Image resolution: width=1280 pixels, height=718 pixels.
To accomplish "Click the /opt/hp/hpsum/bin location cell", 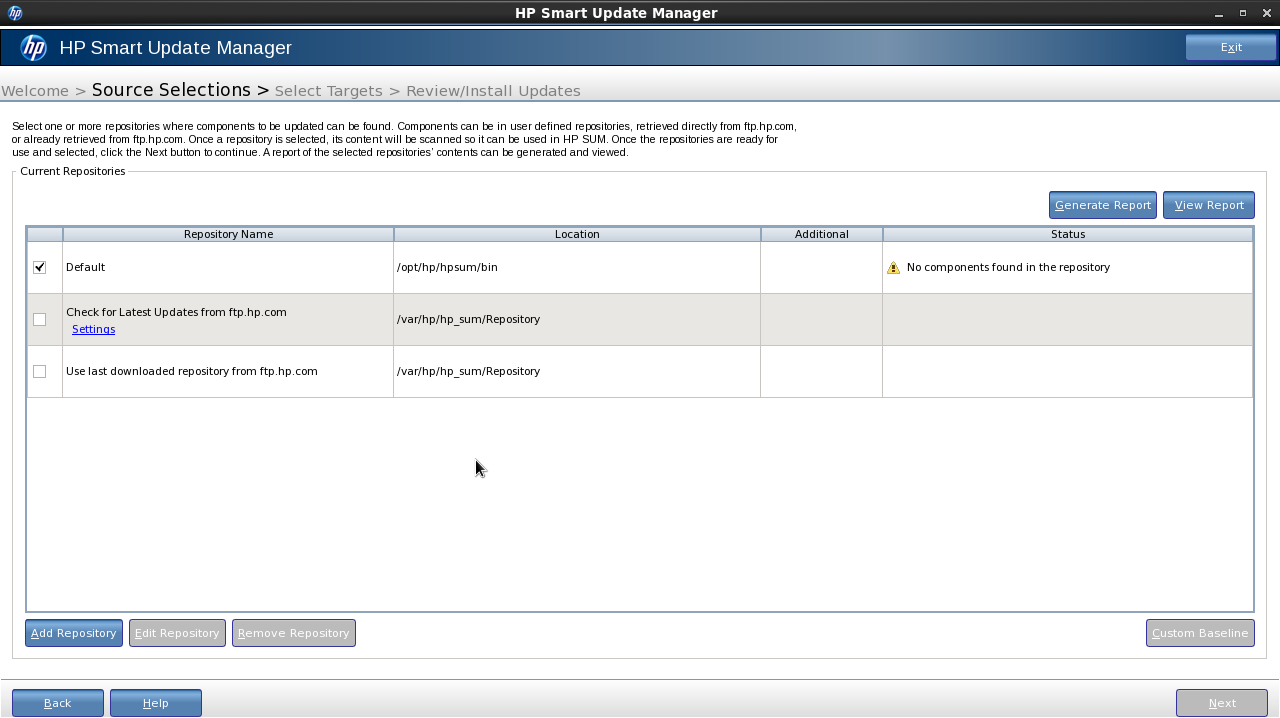I will point(577,268).
